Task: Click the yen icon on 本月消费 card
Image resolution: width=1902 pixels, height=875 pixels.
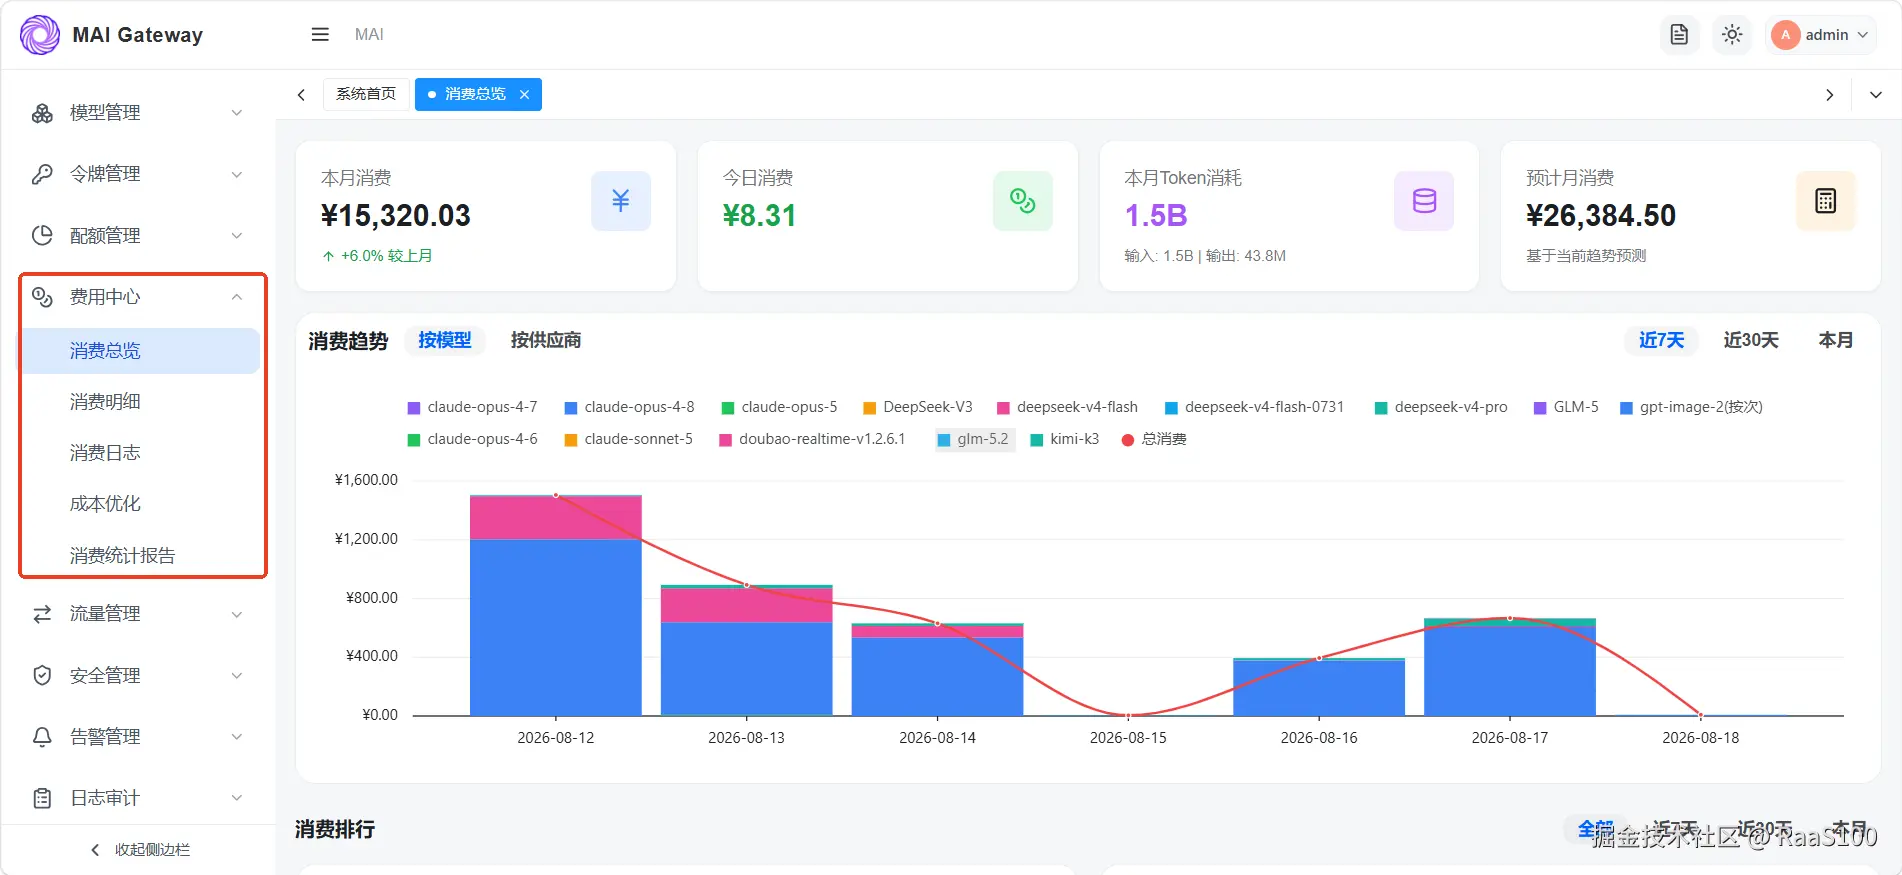Action: click(x=621, y=201)
